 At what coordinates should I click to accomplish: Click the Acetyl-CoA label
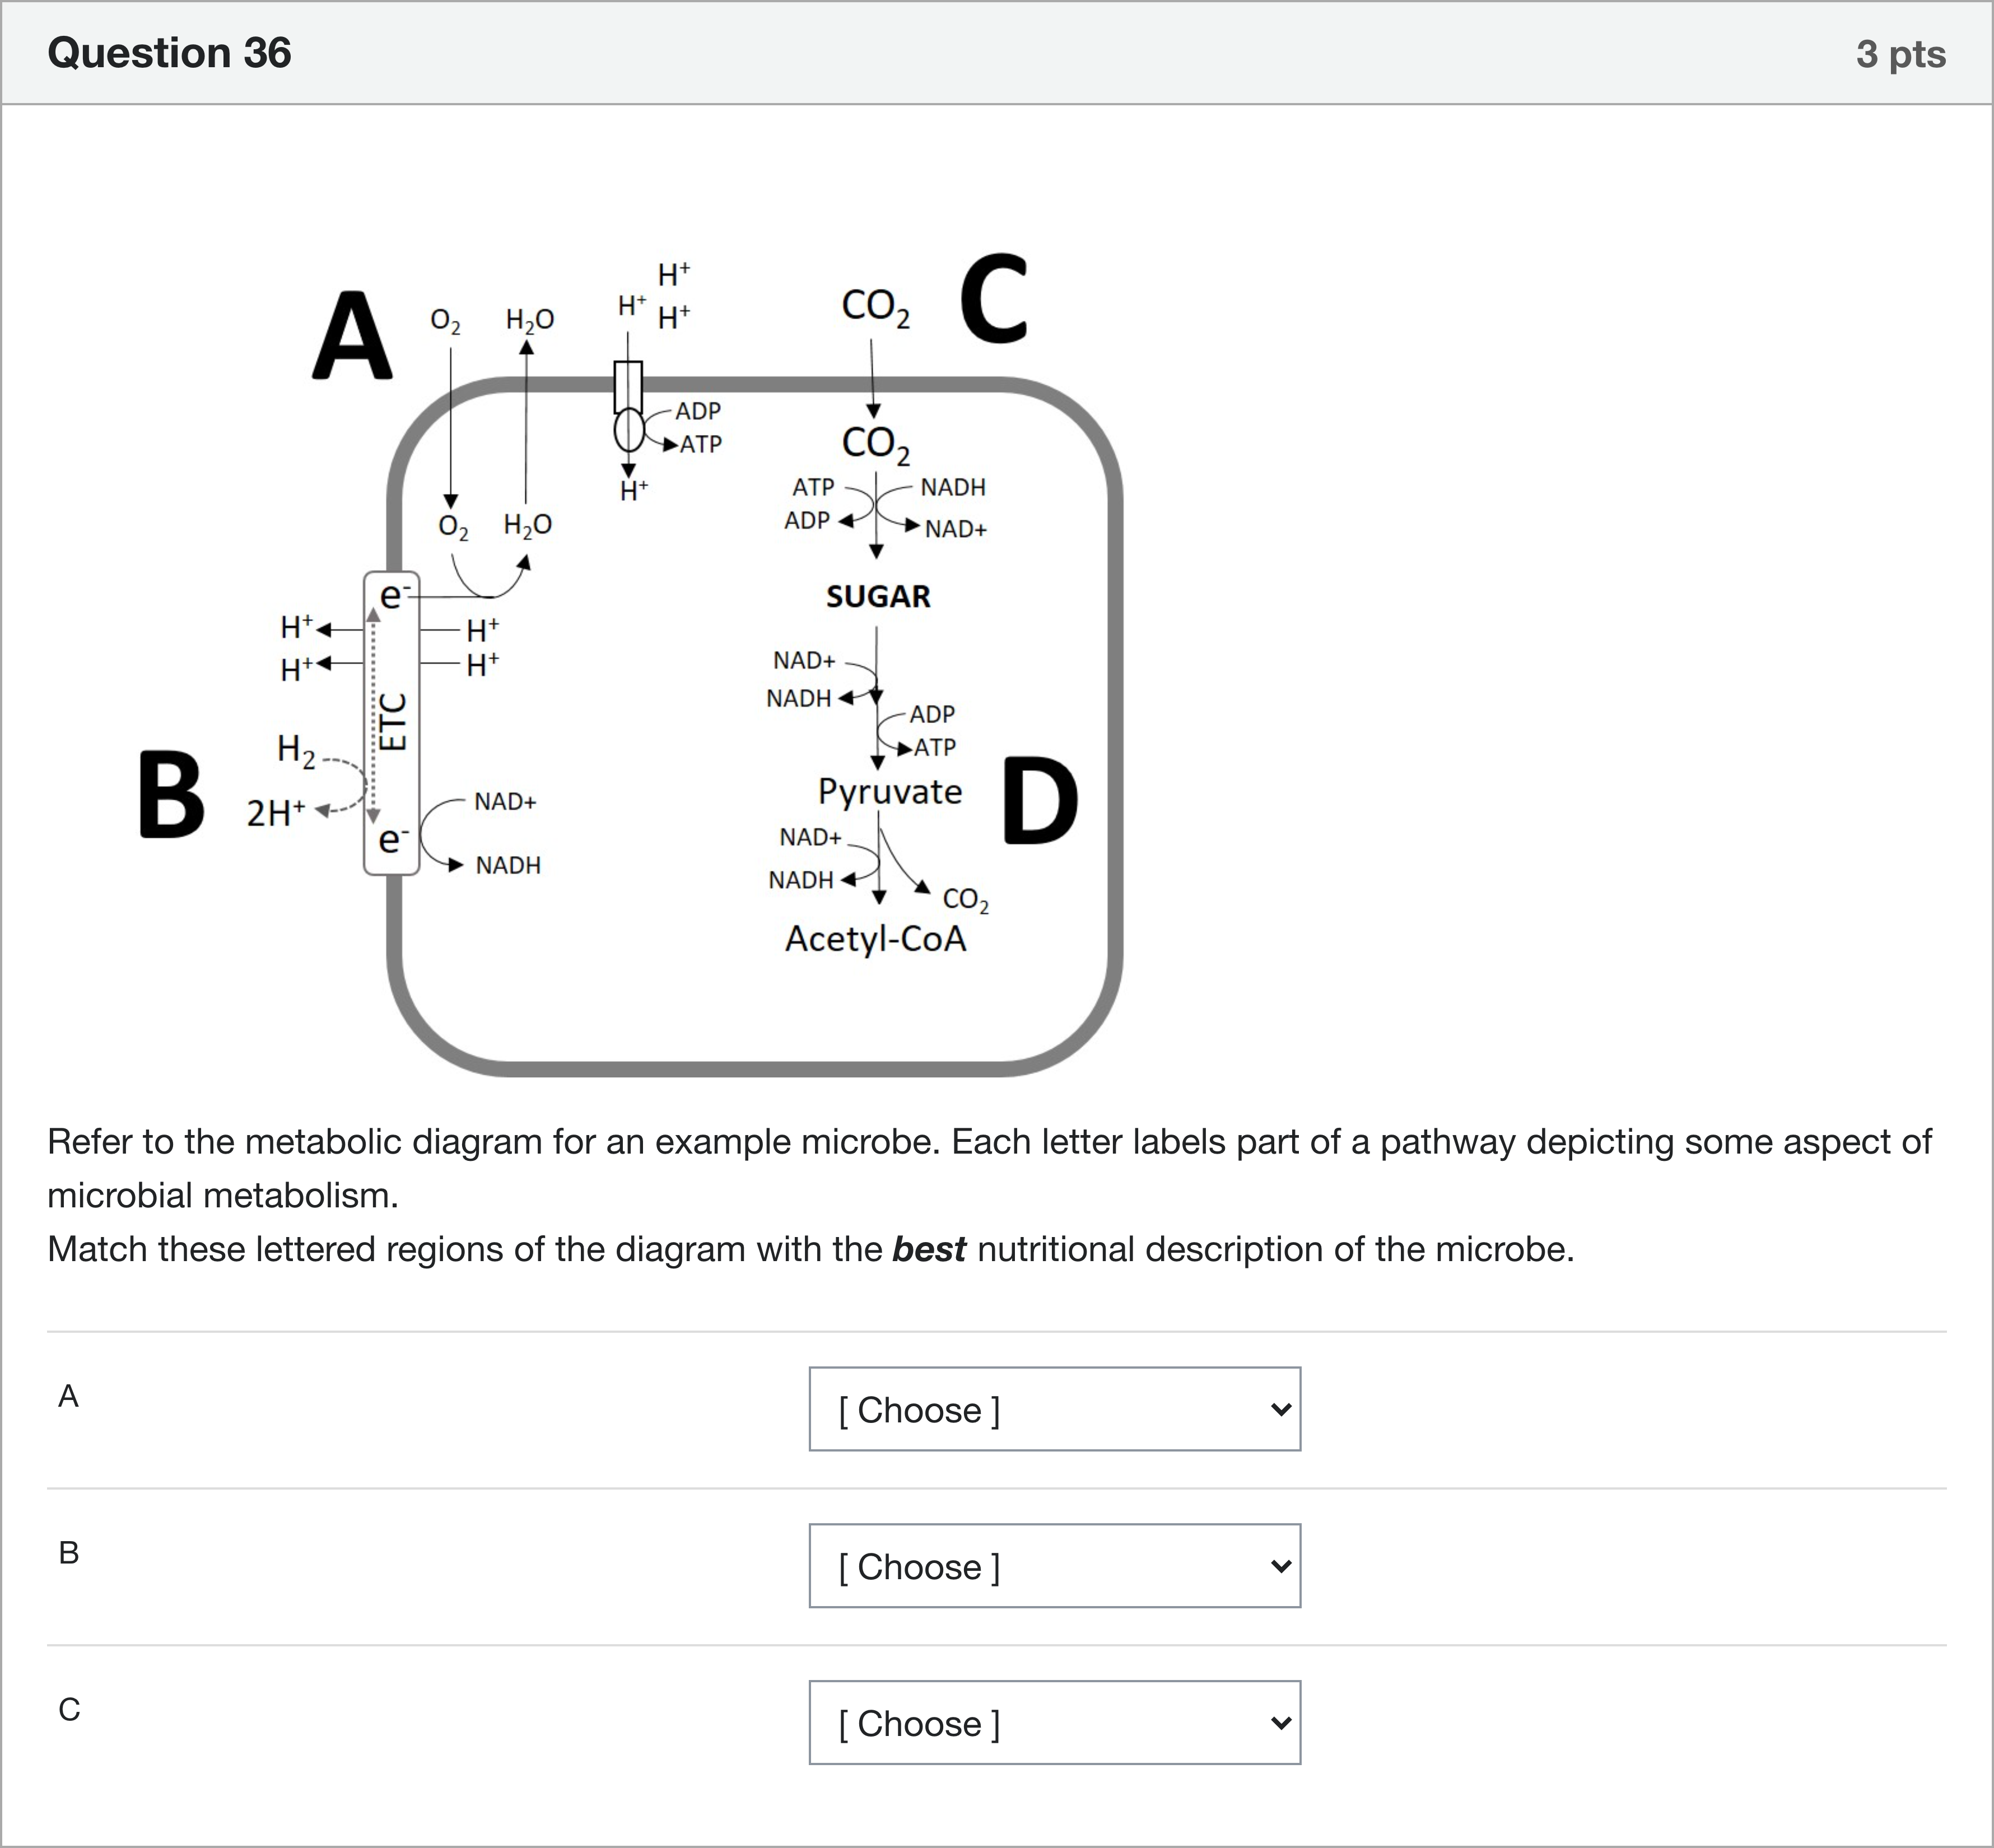click(875, 938)
